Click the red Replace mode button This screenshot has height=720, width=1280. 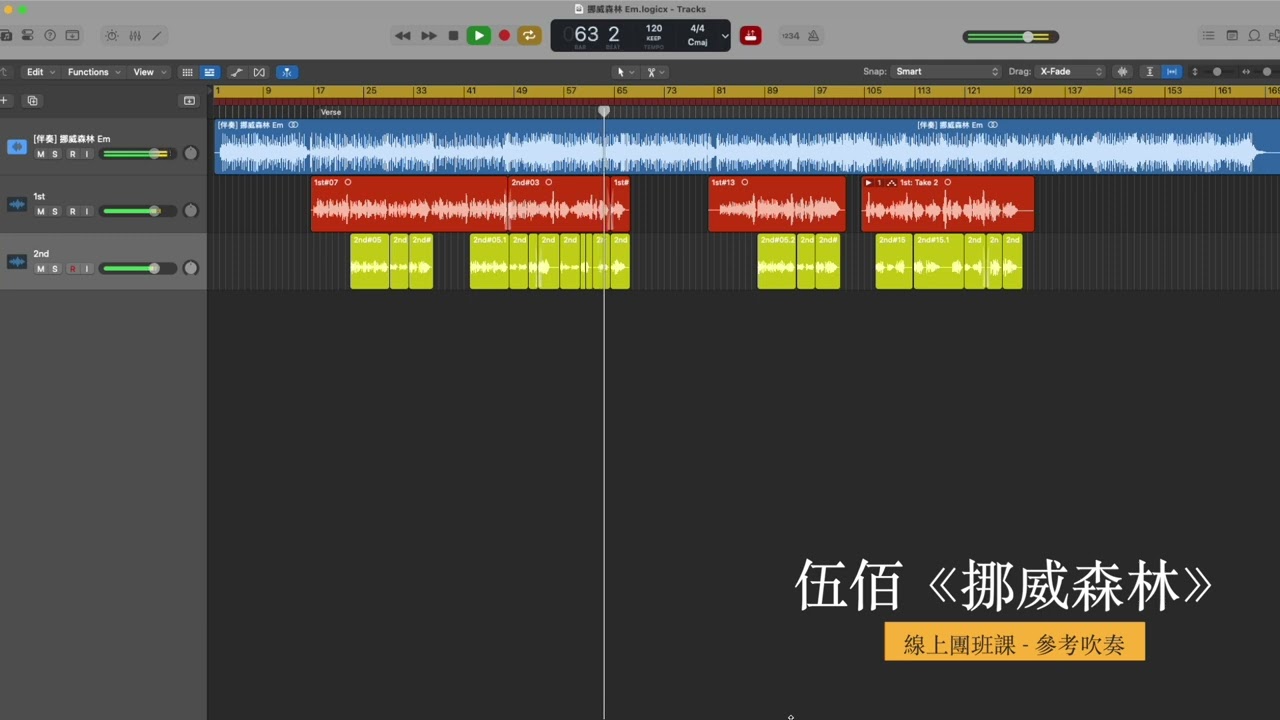click(x=750, y=36)
